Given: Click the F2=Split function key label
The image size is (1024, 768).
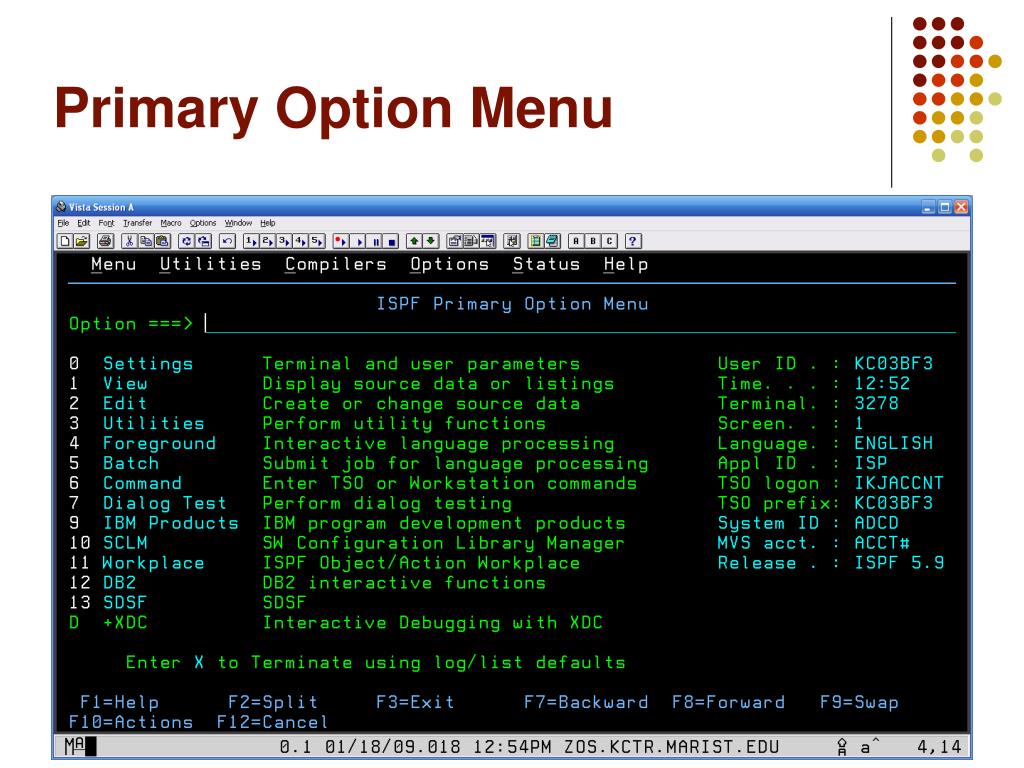Looking at the screenshot, I should coord(273,703).
